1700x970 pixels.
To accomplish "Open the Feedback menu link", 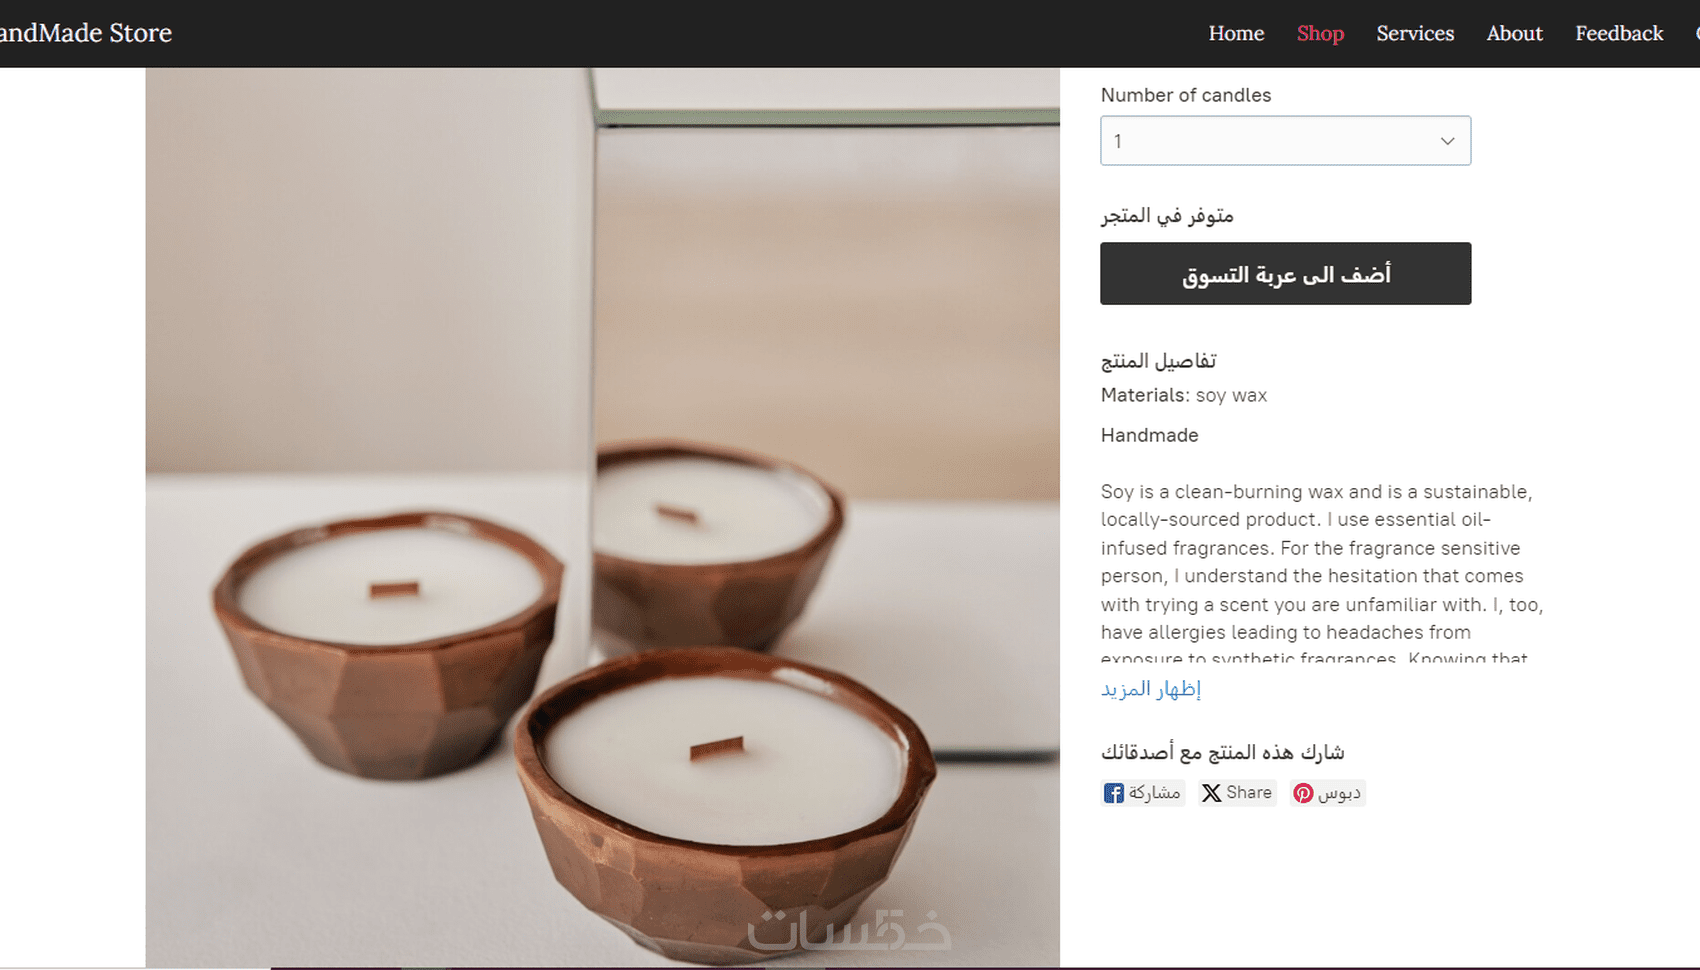I will pyautogui.click(x=1619, y=33).
